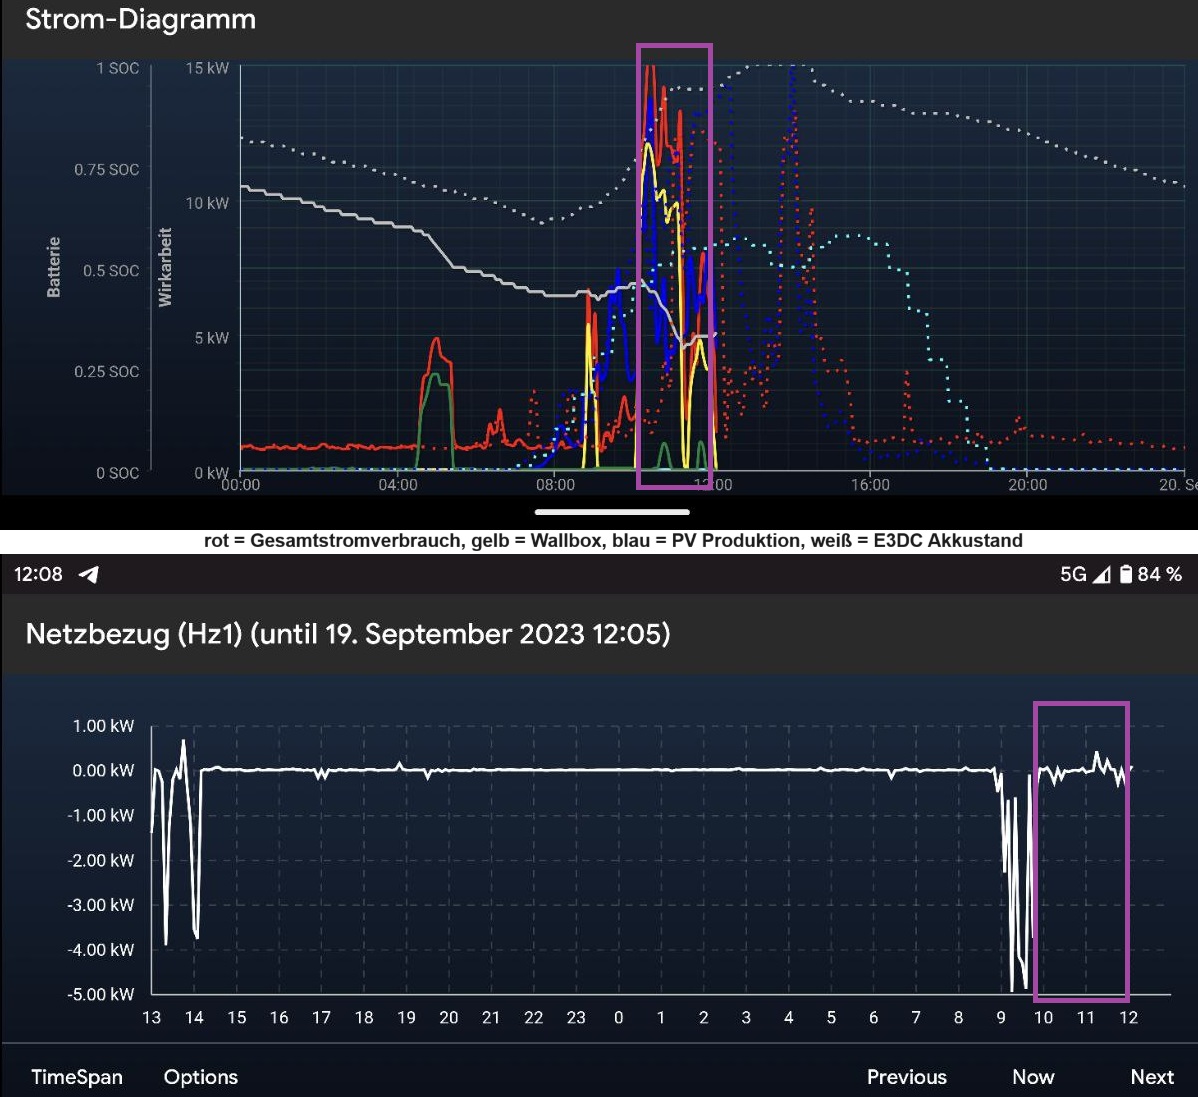This screenshot has height=1097, width=1198.
Task: Open the Options menu
Action: 201,1077
